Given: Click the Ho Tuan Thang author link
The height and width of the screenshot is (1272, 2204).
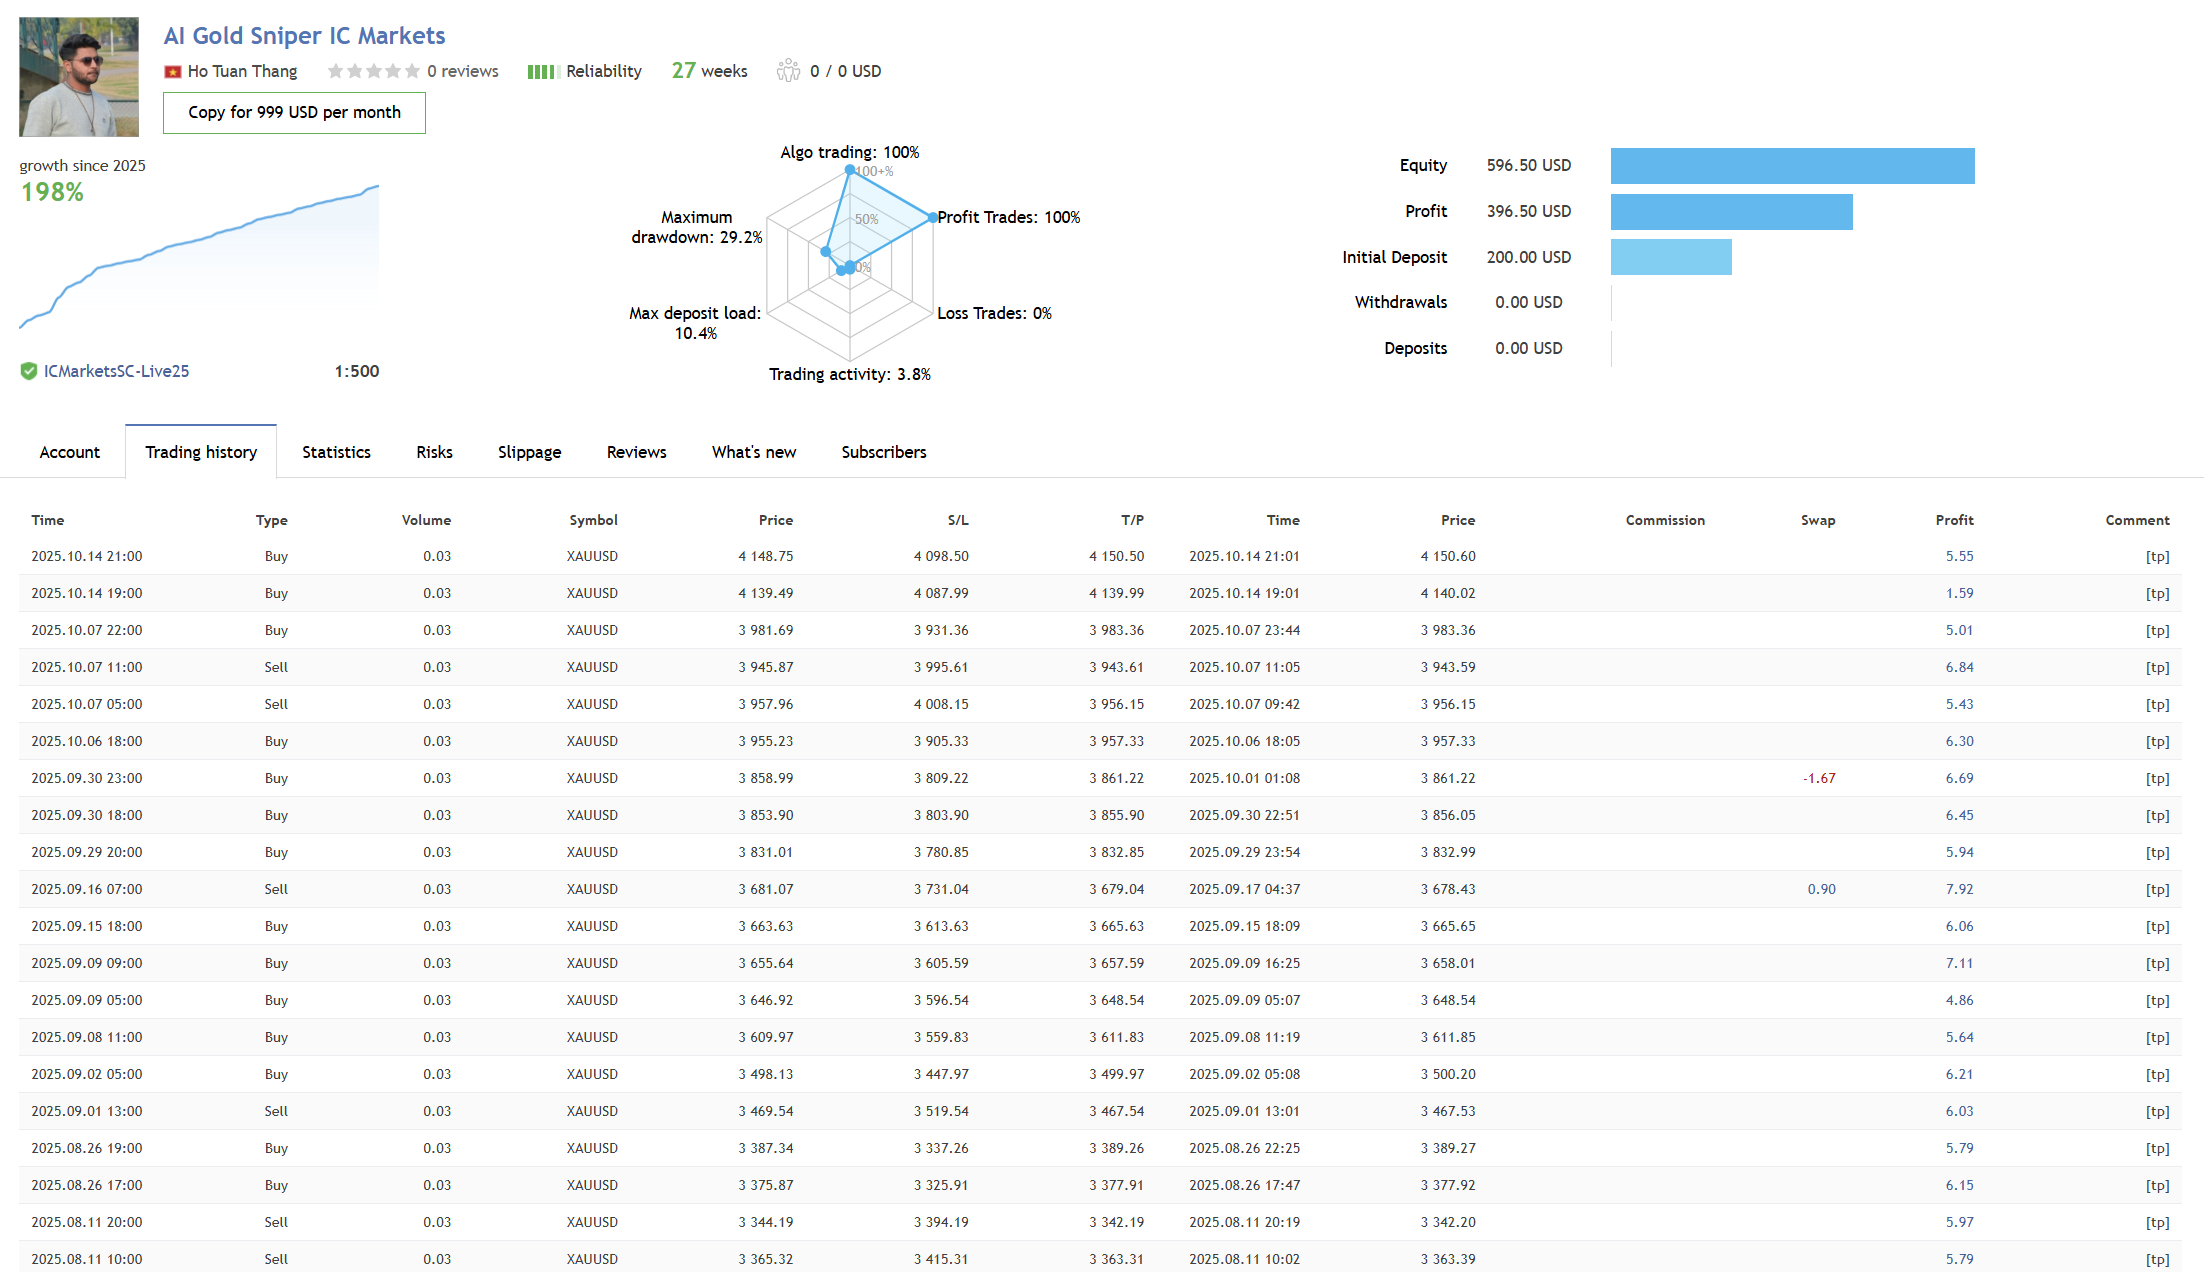Looking at the screenshot, I should 242,71.
